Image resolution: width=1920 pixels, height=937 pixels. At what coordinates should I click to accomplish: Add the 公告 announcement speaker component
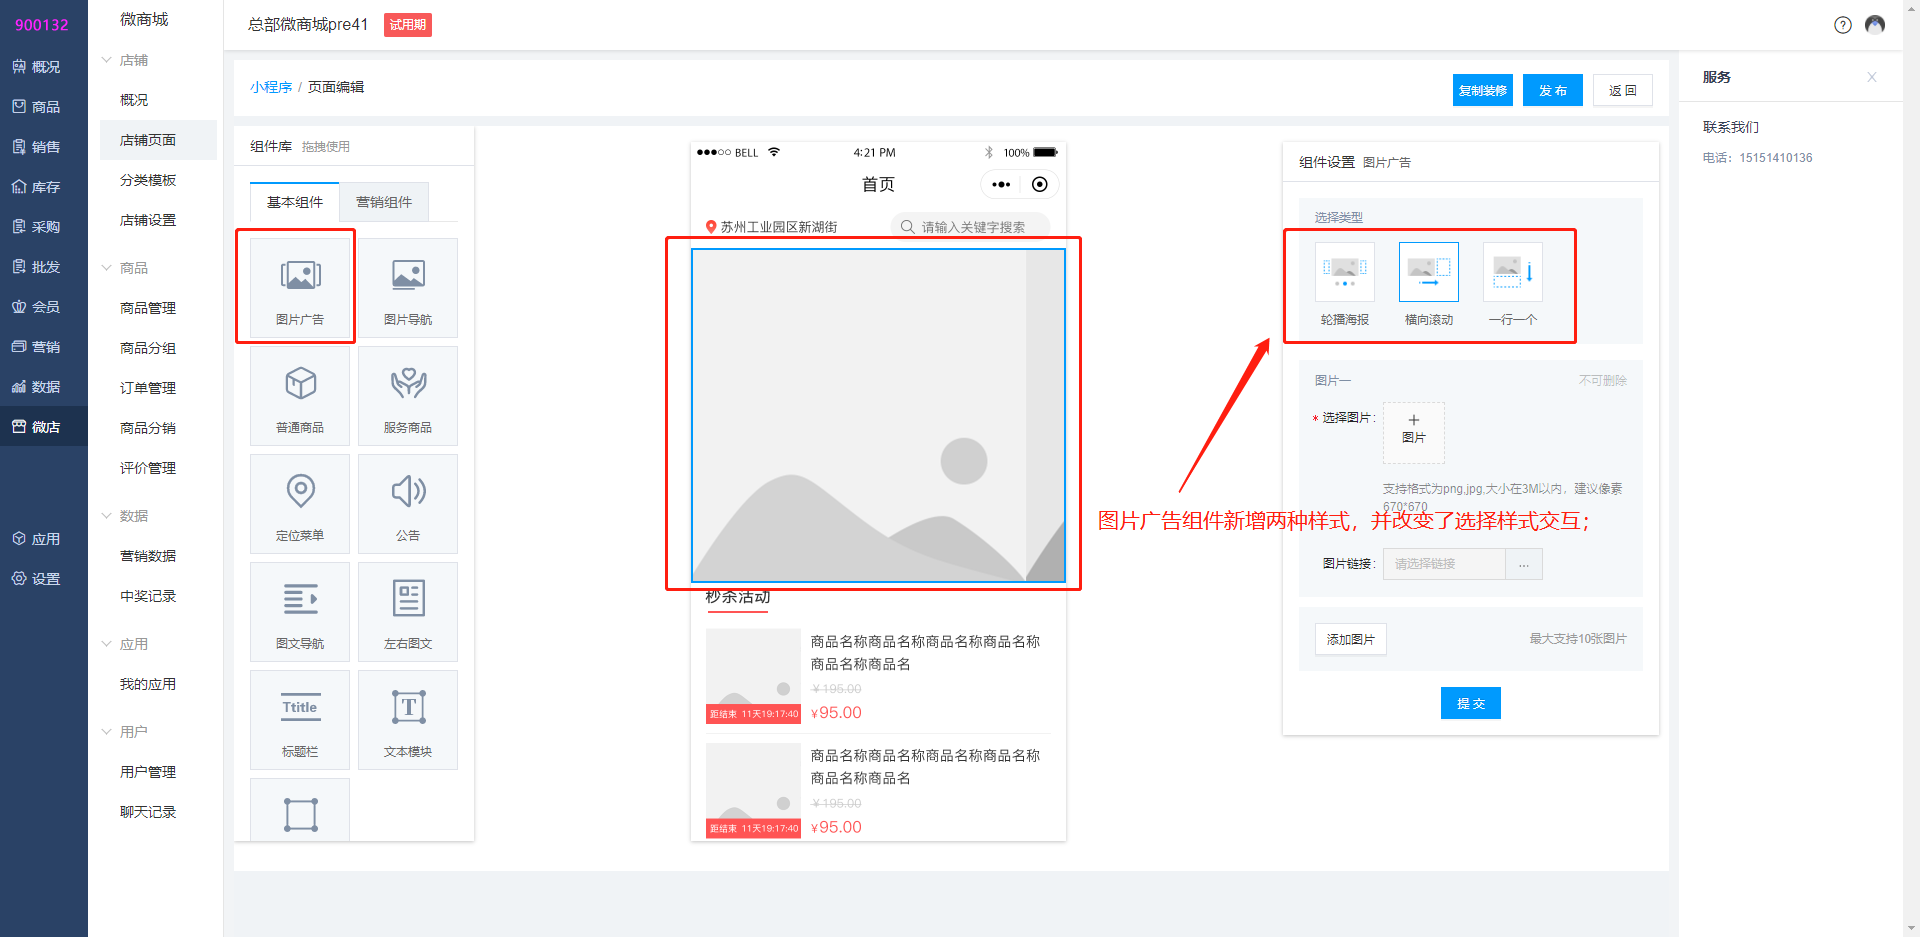(408, 503)
